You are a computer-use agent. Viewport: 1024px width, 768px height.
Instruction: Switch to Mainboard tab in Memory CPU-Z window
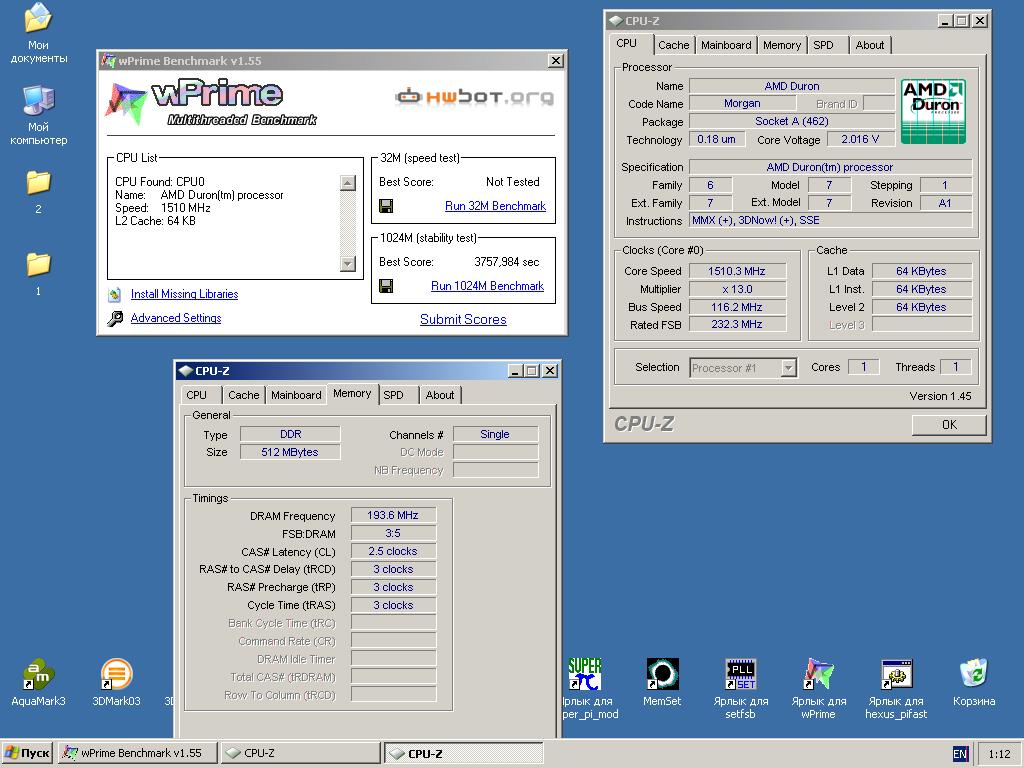(296, 395)
